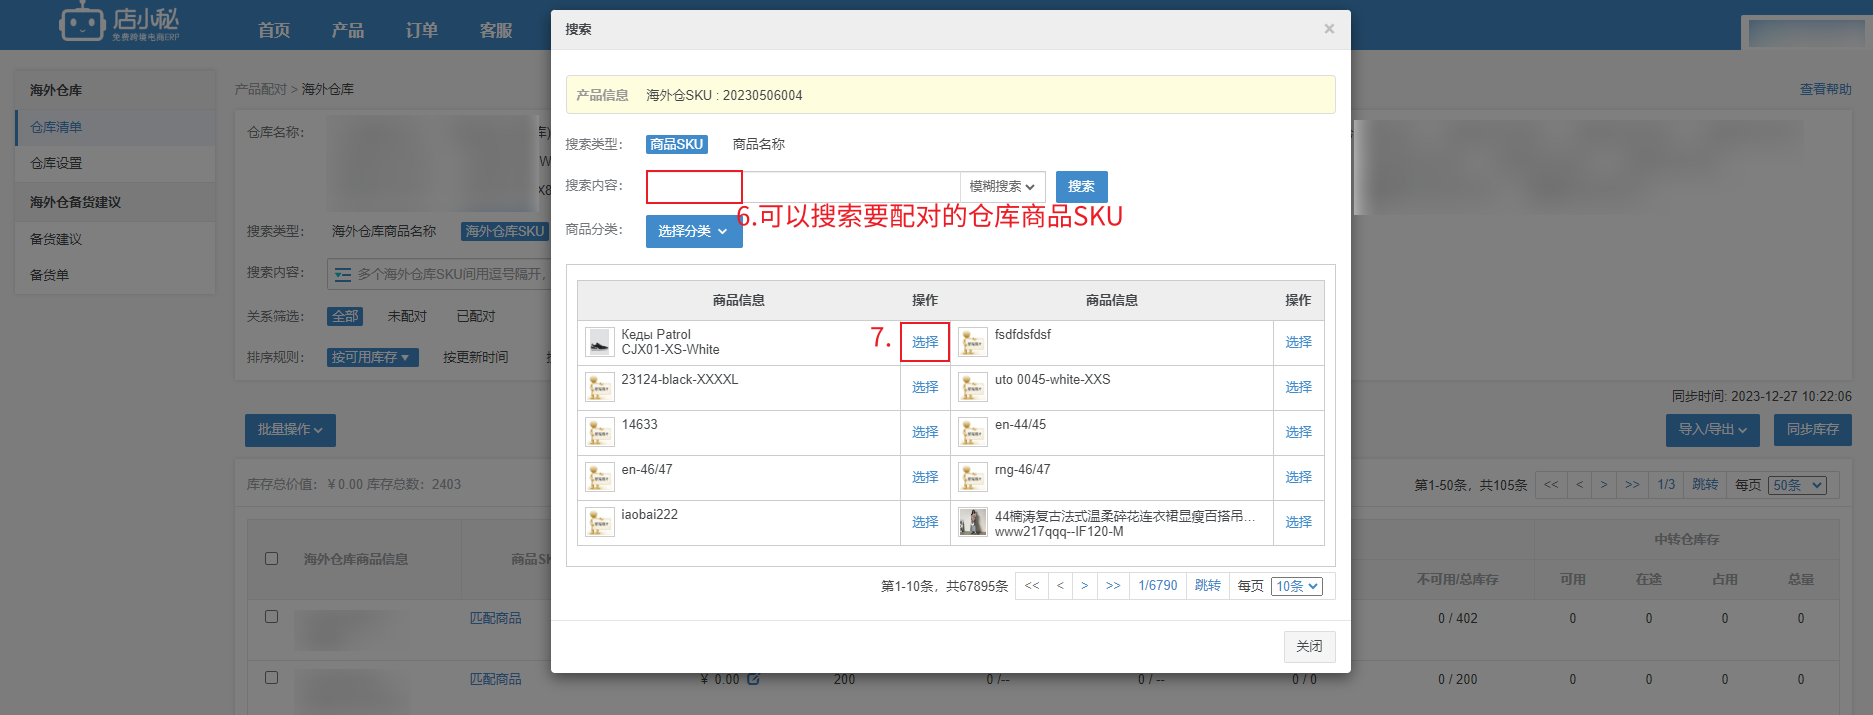Click the dress product thumbnail image

click(972, 522)
